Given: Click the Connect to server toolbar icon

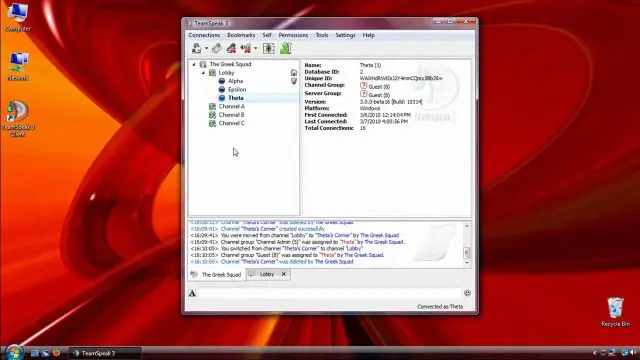Looking at the screenshot, I should (196, 49).
